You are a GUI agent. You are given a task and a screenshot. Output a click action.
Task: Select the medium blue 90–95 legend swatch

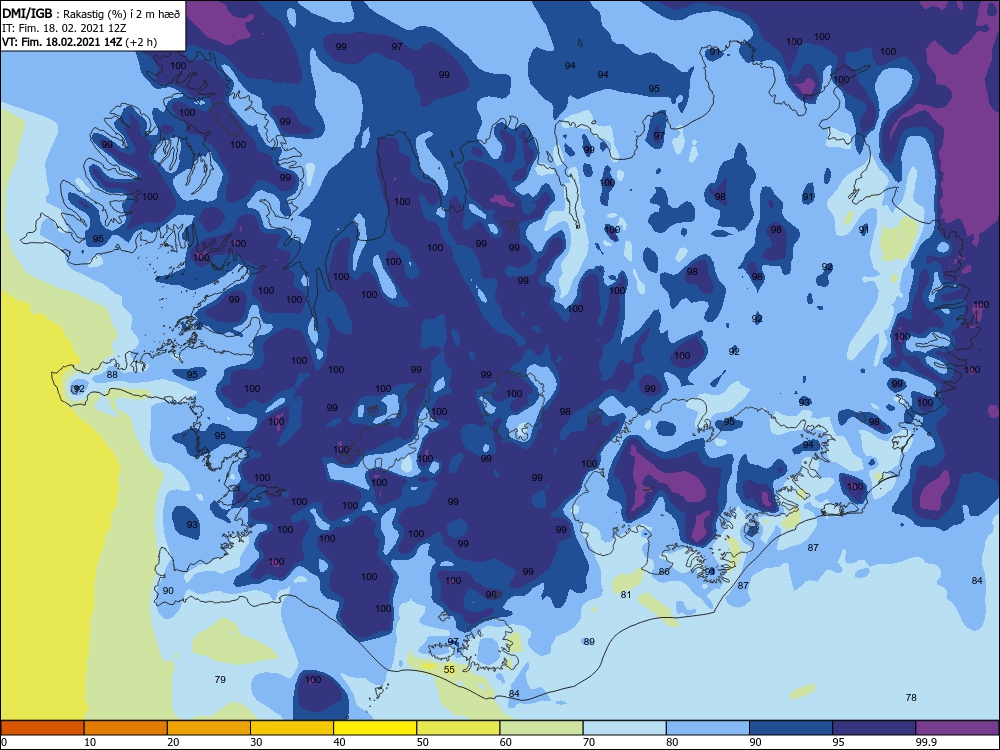click(791, 728)
